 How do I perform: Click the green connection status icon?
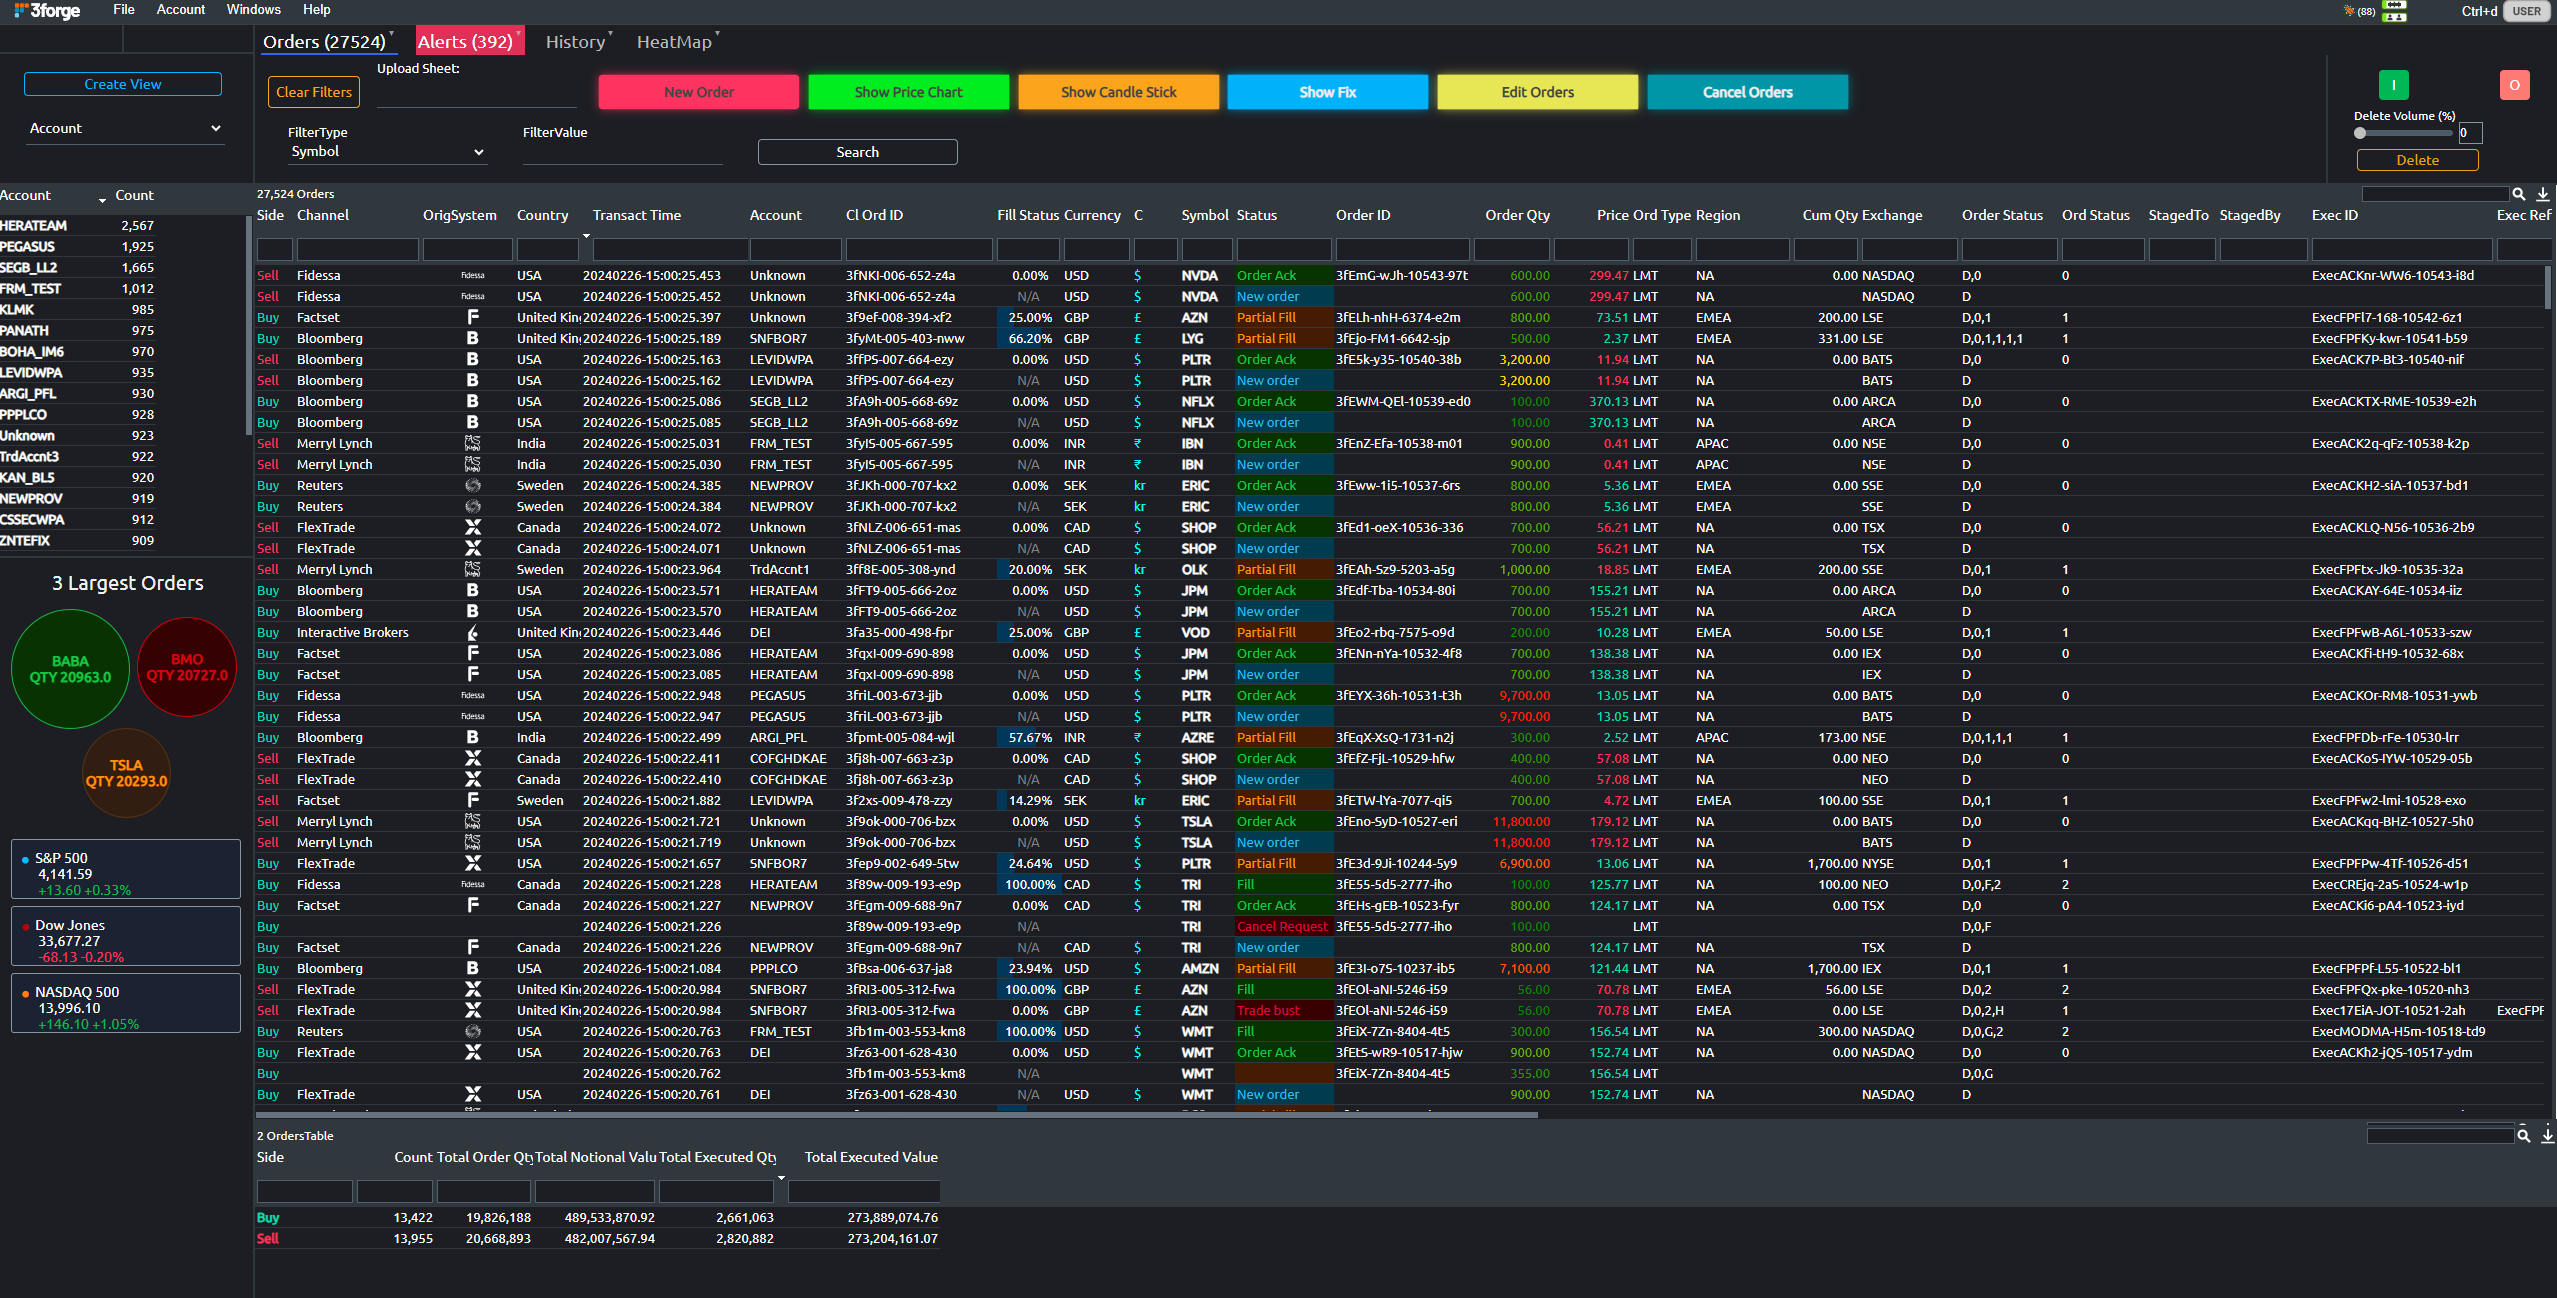[x=2395, y=5]
